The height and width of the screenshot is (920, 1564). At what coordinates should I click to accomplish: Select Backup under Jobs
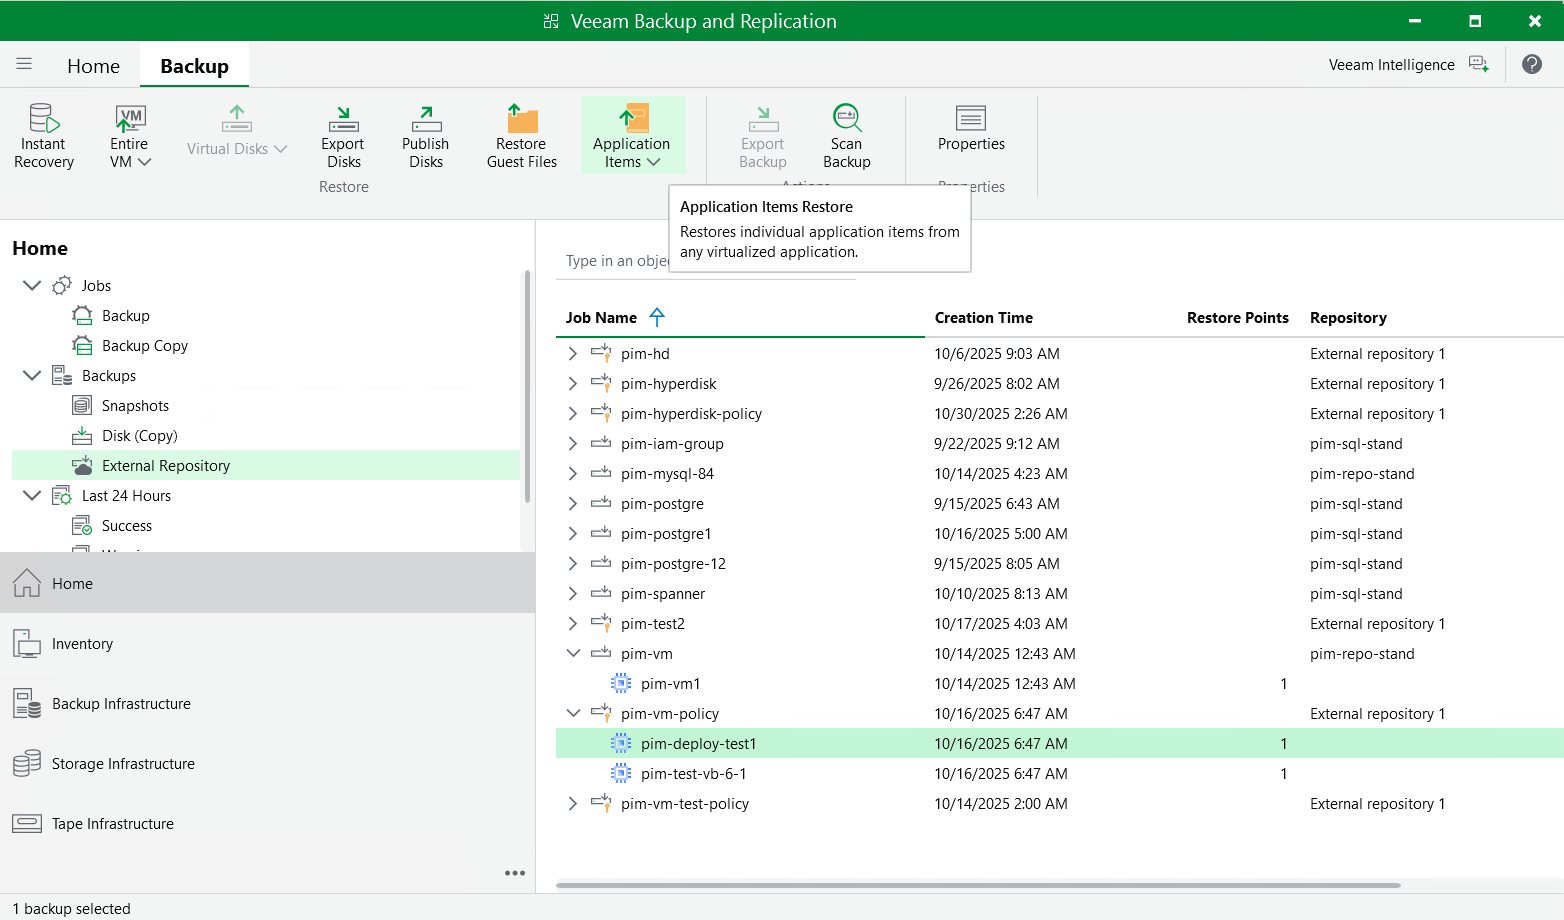[125, 316]
